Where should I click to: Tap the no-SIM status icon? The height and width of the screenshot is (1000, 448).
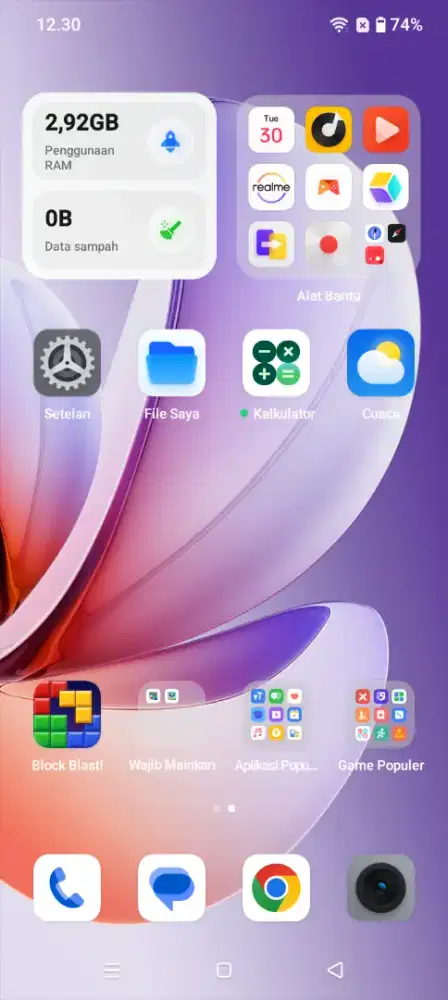(362, 25)
